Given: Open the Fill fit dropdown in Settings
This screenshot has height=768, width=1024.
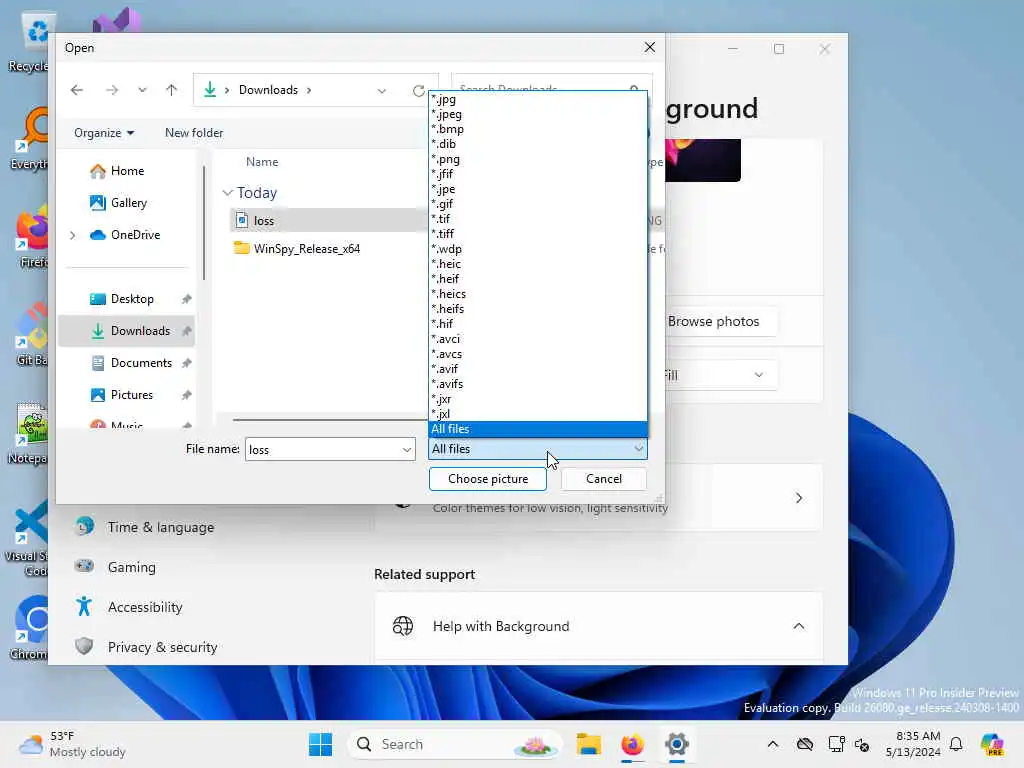Looking at the screenshot, I should (x=721, y=376).
